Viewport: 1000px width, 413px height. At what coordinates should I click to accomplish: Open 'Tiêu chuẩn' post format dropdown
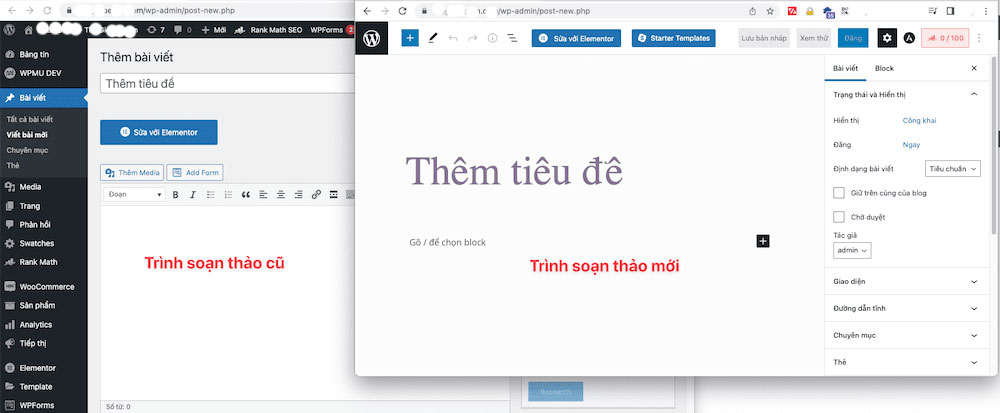coord(952,169)
